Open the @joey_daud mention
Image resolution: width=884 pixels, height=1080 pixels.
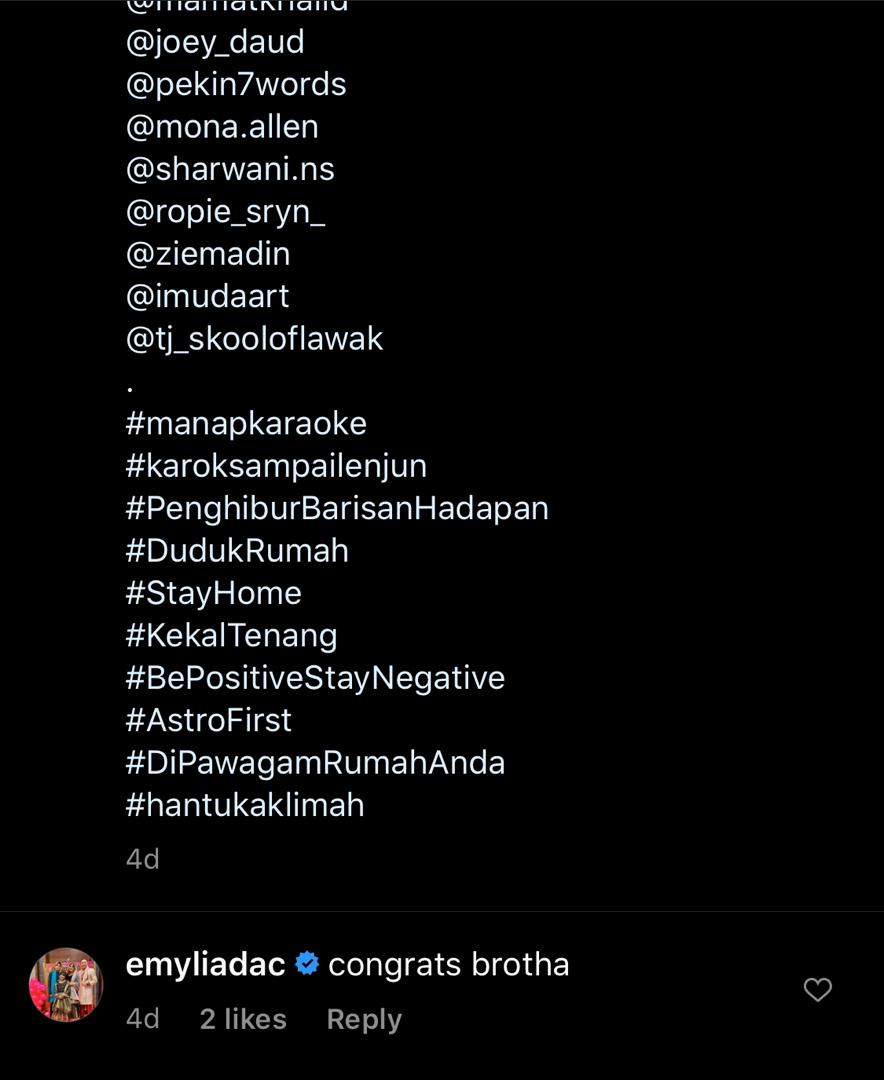(215, 42)
